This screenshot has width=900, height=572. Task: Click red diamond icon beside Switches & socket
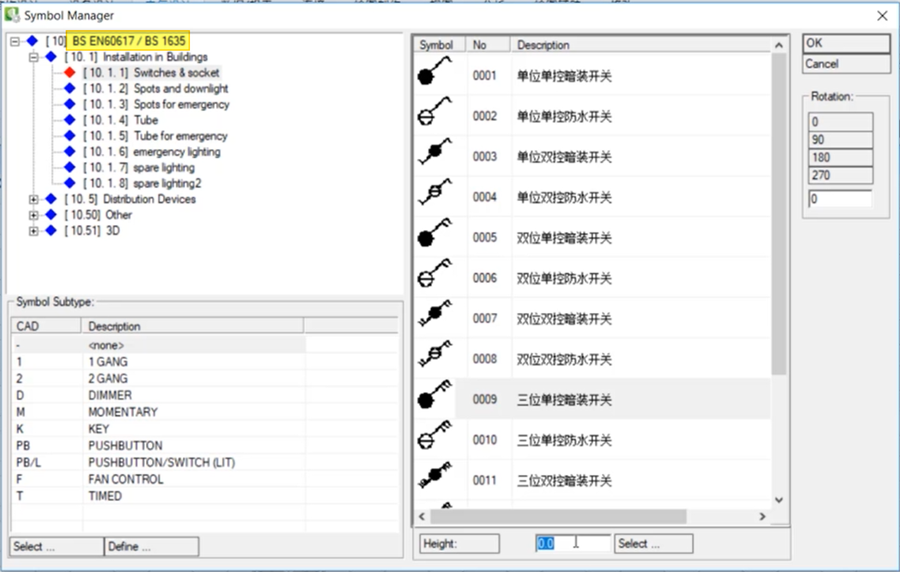click(69, 72)
